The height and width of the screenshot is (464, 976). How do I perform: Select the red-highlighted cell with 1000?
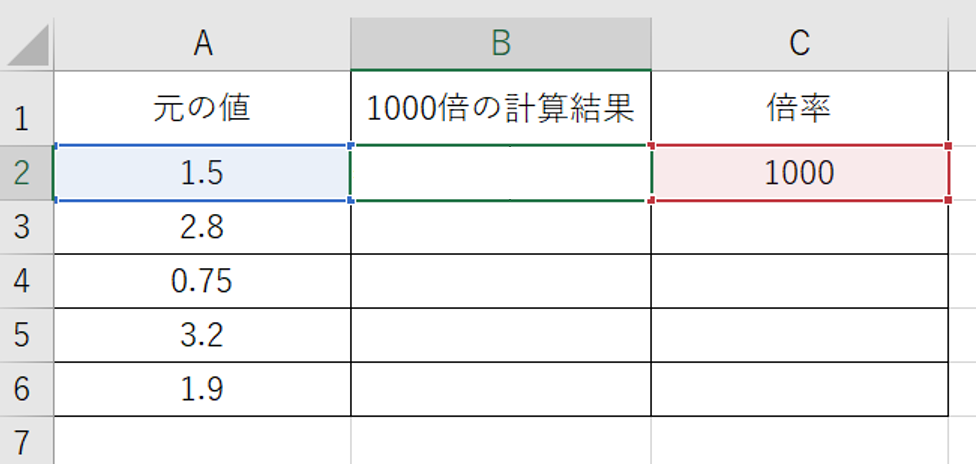(800, 173)
